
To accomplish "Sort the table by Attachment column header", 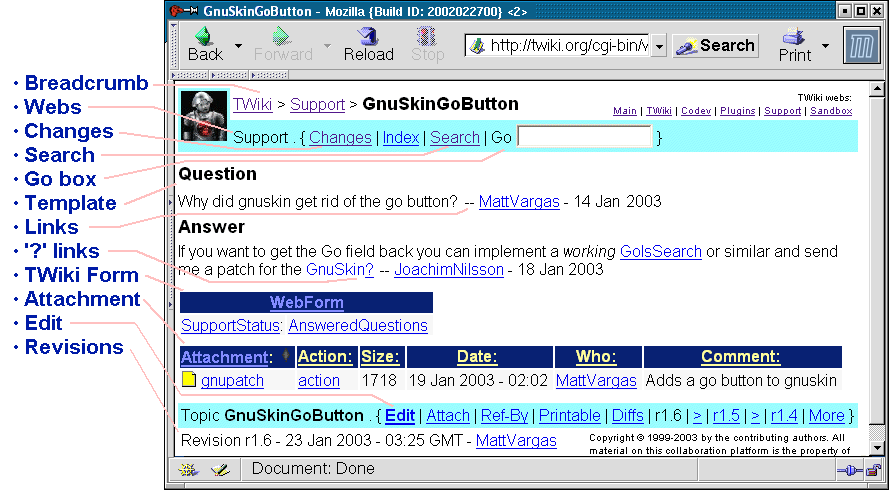I will coord(226,357).
